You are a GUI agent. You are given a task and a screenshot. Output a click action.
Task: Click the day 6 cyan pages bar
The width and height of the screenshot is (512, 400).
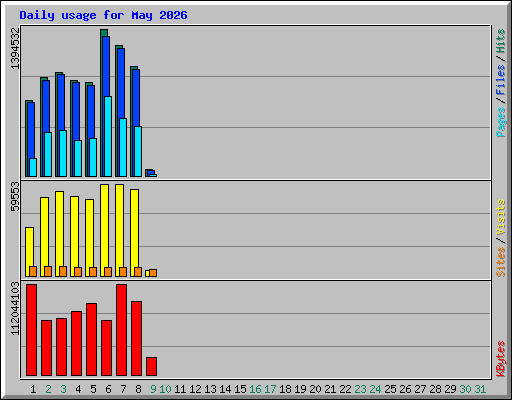(x=108, y=137)
